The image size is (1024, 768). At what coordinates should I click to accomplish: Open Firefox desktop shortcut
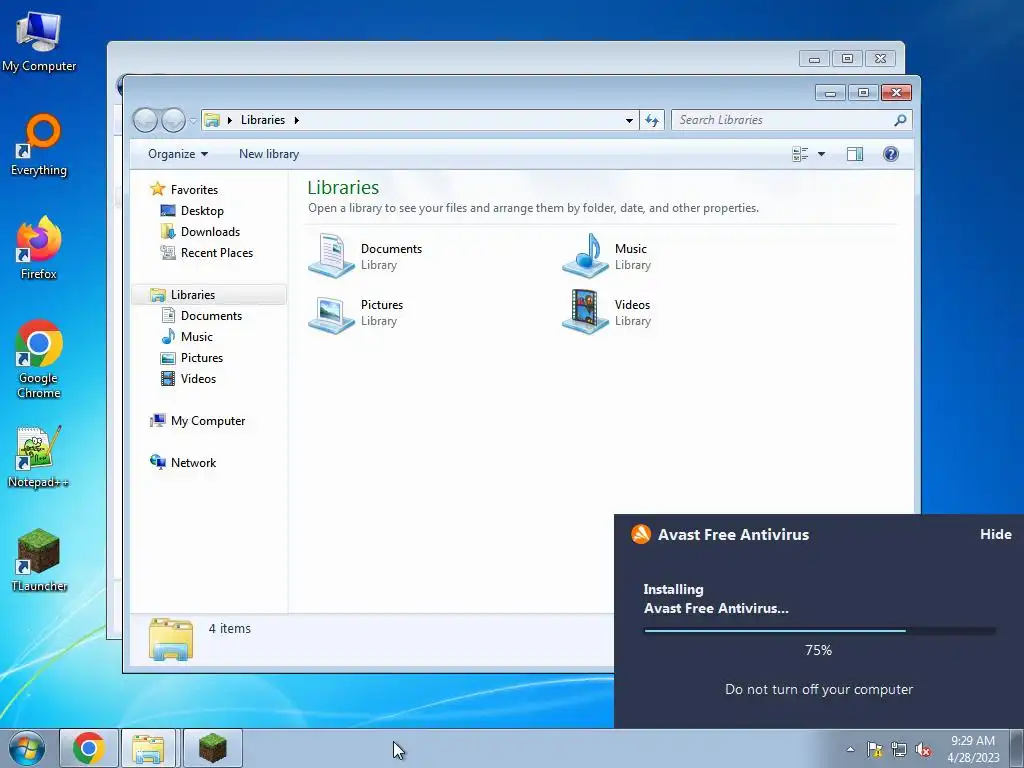point(39,248)
